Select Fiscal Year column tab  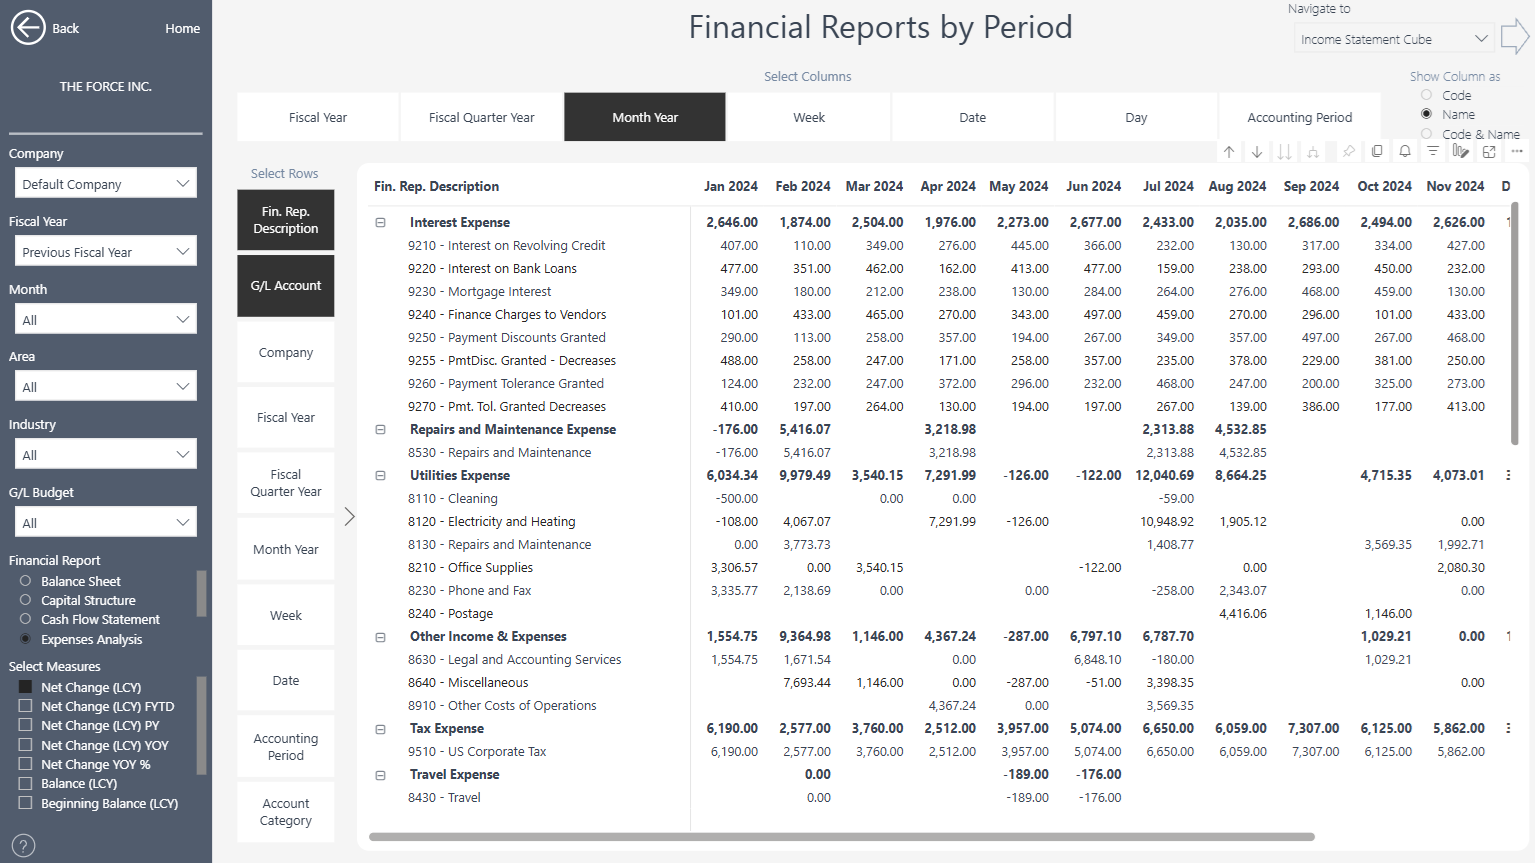318,117
